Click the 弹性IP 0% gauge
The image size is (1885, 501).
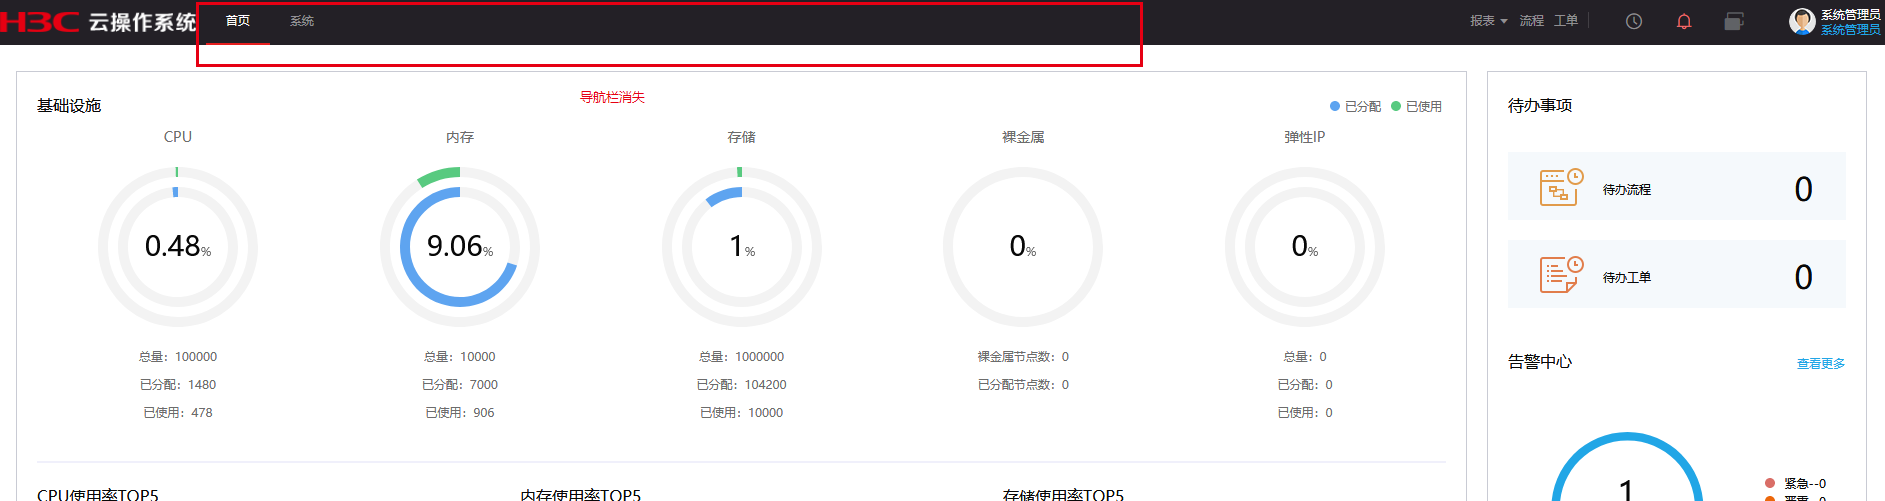[1305, 247]
